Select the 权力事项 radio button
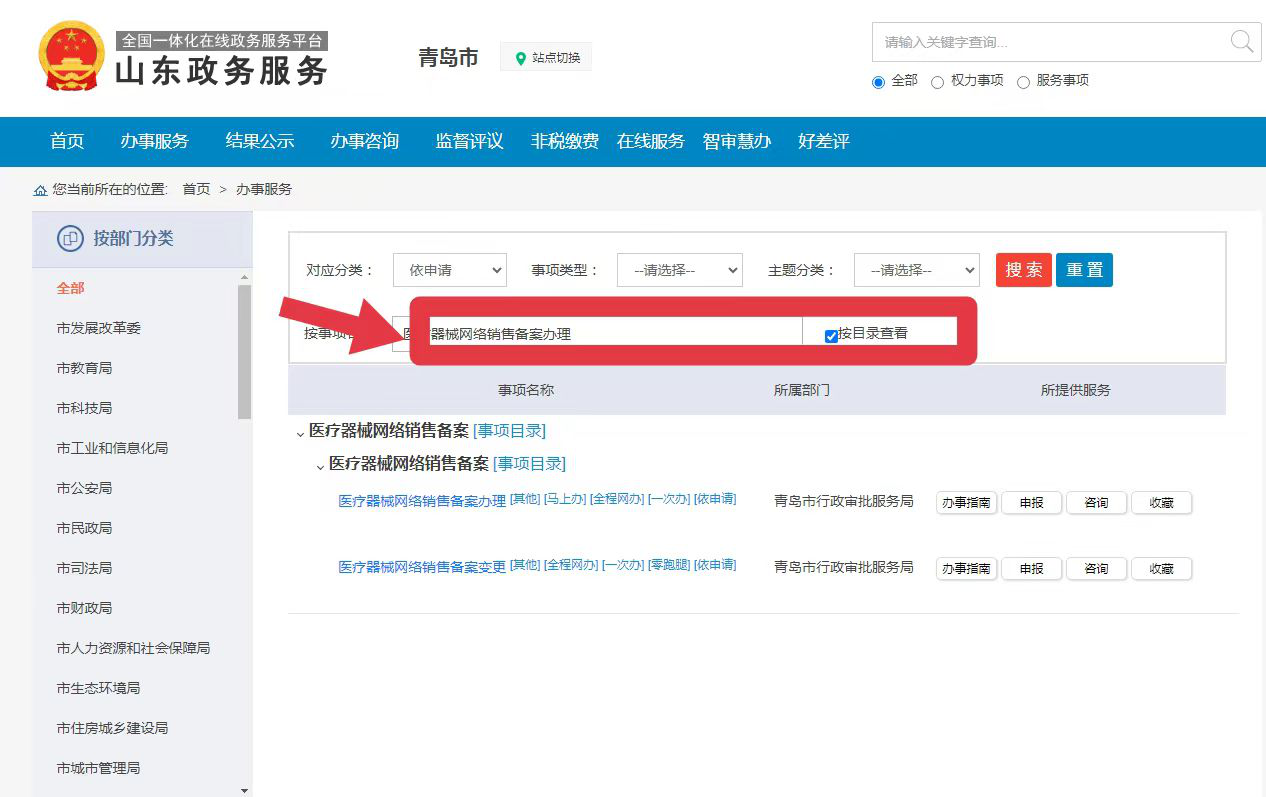The image size is (1266, 797). [936, 82]
